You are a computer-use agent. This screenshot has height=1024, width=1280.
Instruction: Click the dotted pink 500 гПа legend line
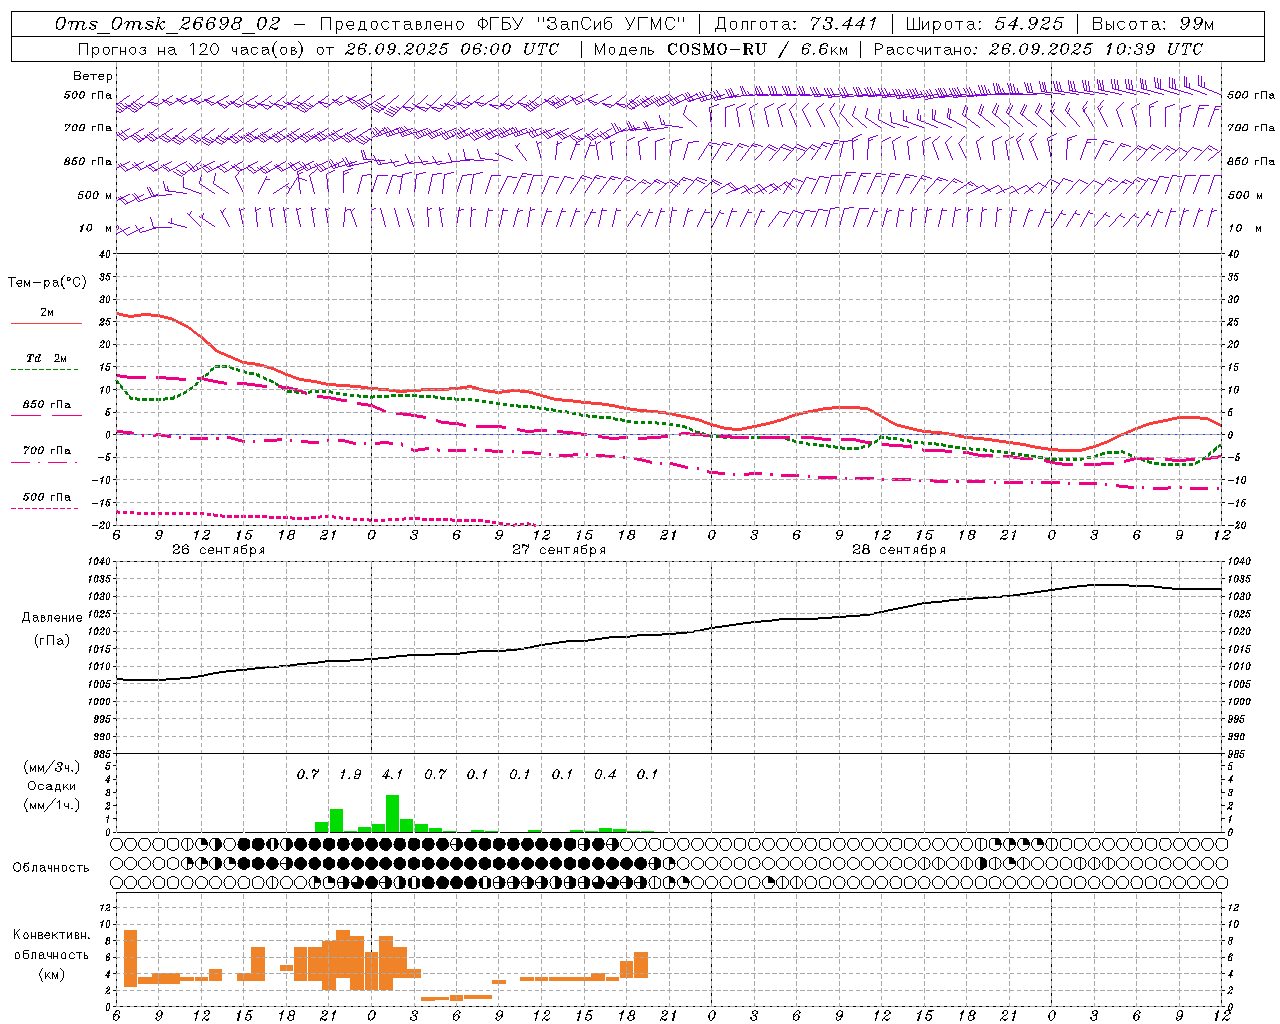[x=44, y=508]
